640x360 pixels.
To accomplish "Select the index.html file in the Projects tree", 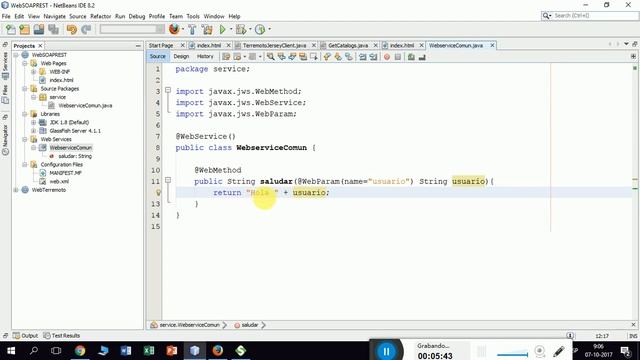I will 61,80.
